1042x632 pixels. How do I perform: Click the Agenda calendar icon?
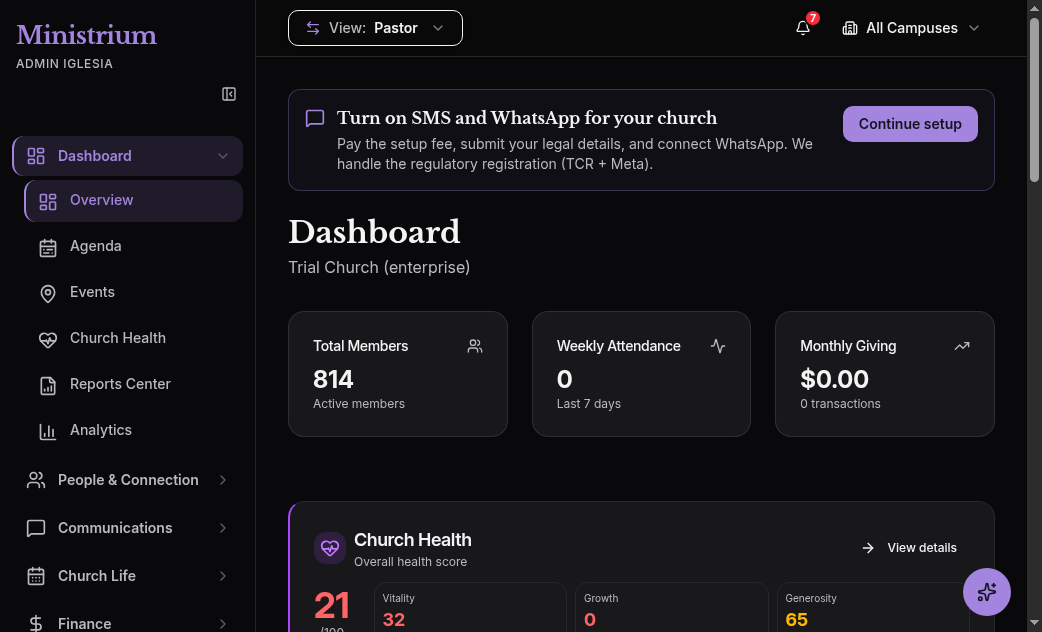(48, 248)
